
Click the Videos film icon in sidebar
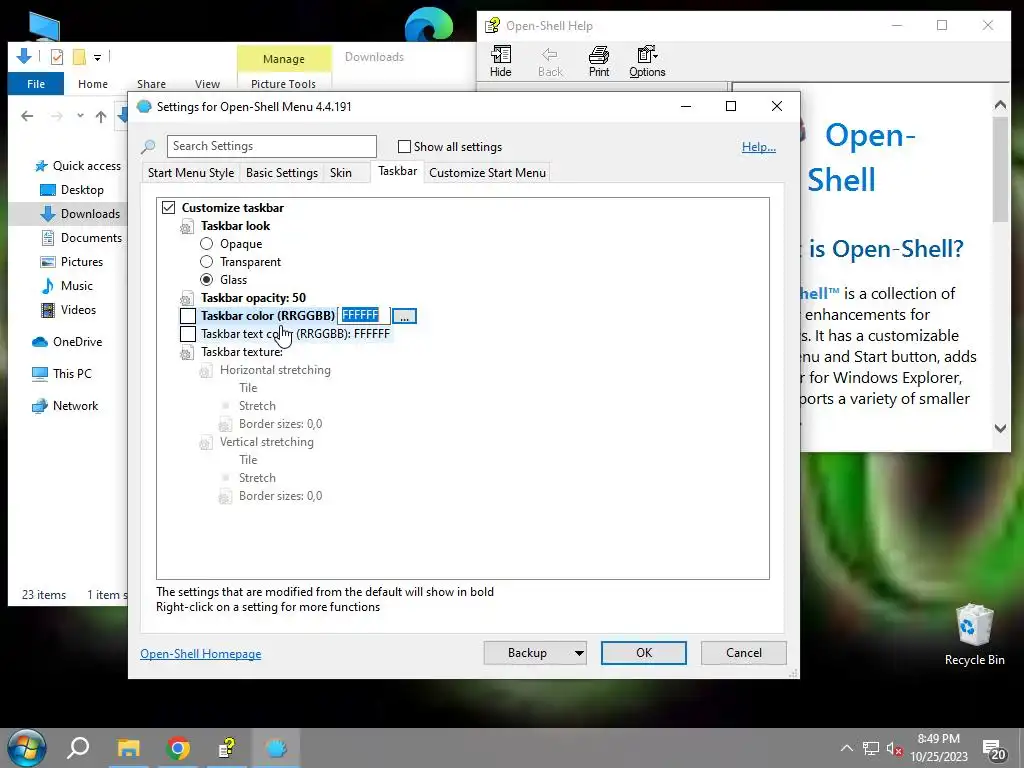(48, 310)
